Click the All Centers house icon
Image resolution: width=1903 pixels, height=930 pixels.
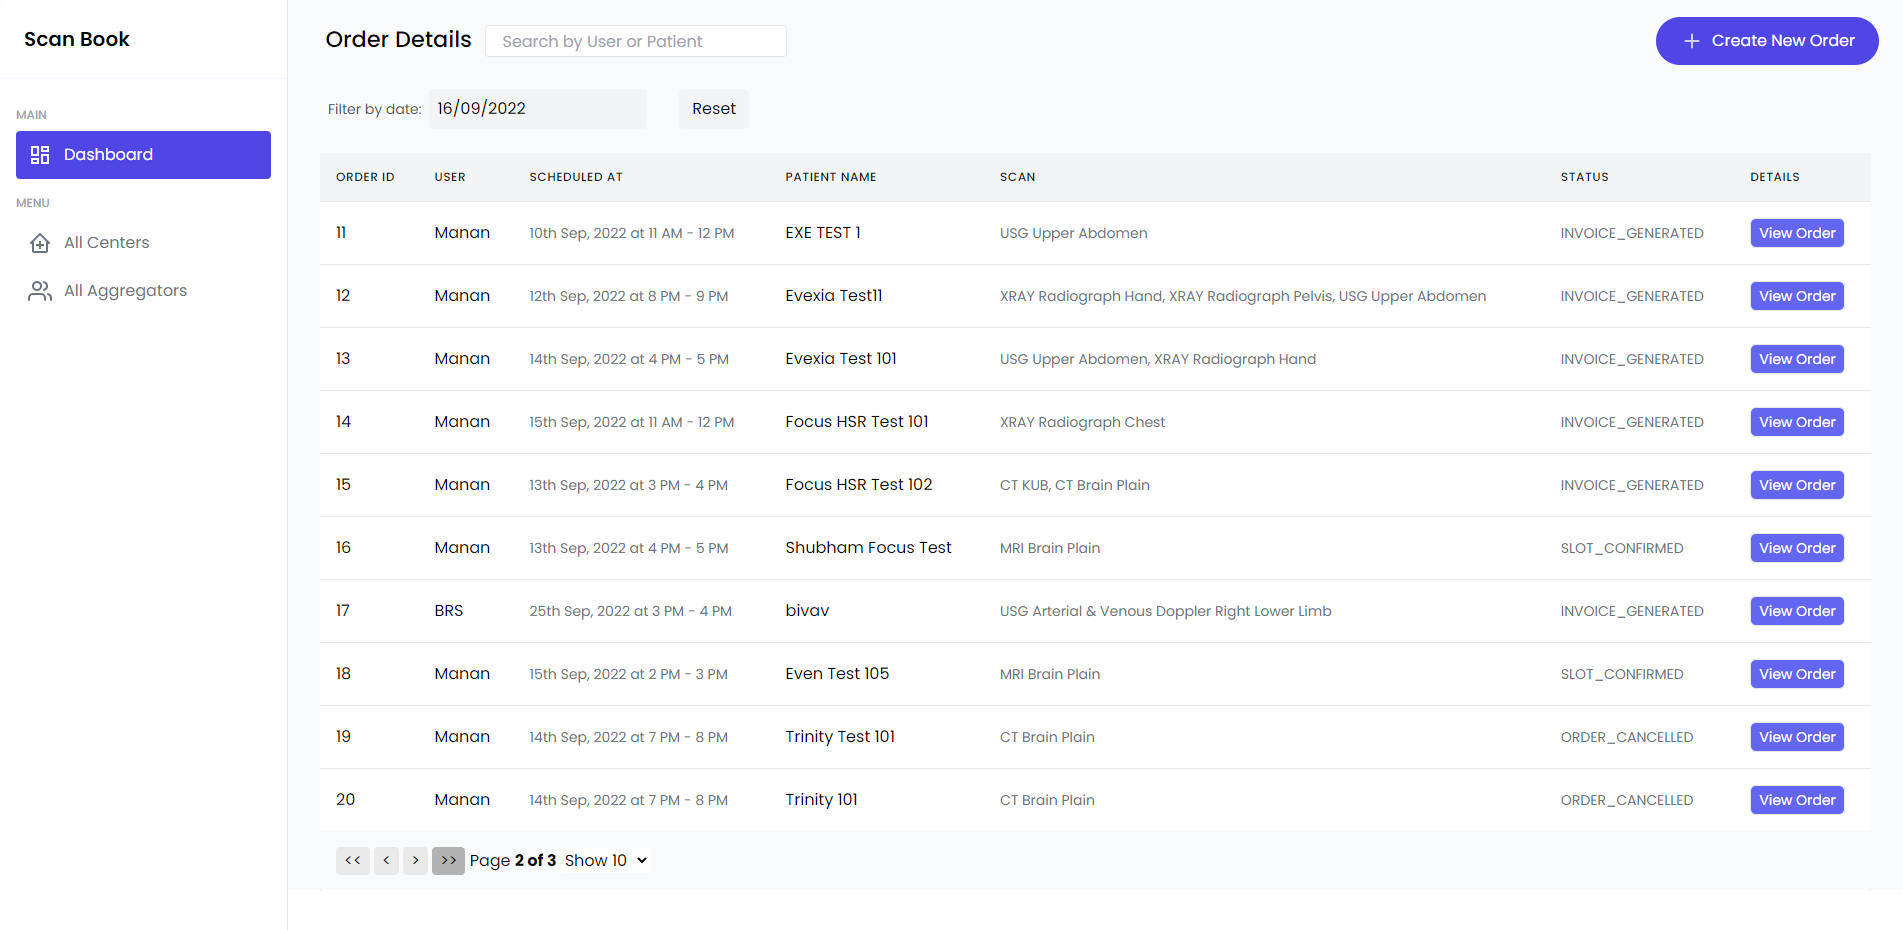(40, 243)
